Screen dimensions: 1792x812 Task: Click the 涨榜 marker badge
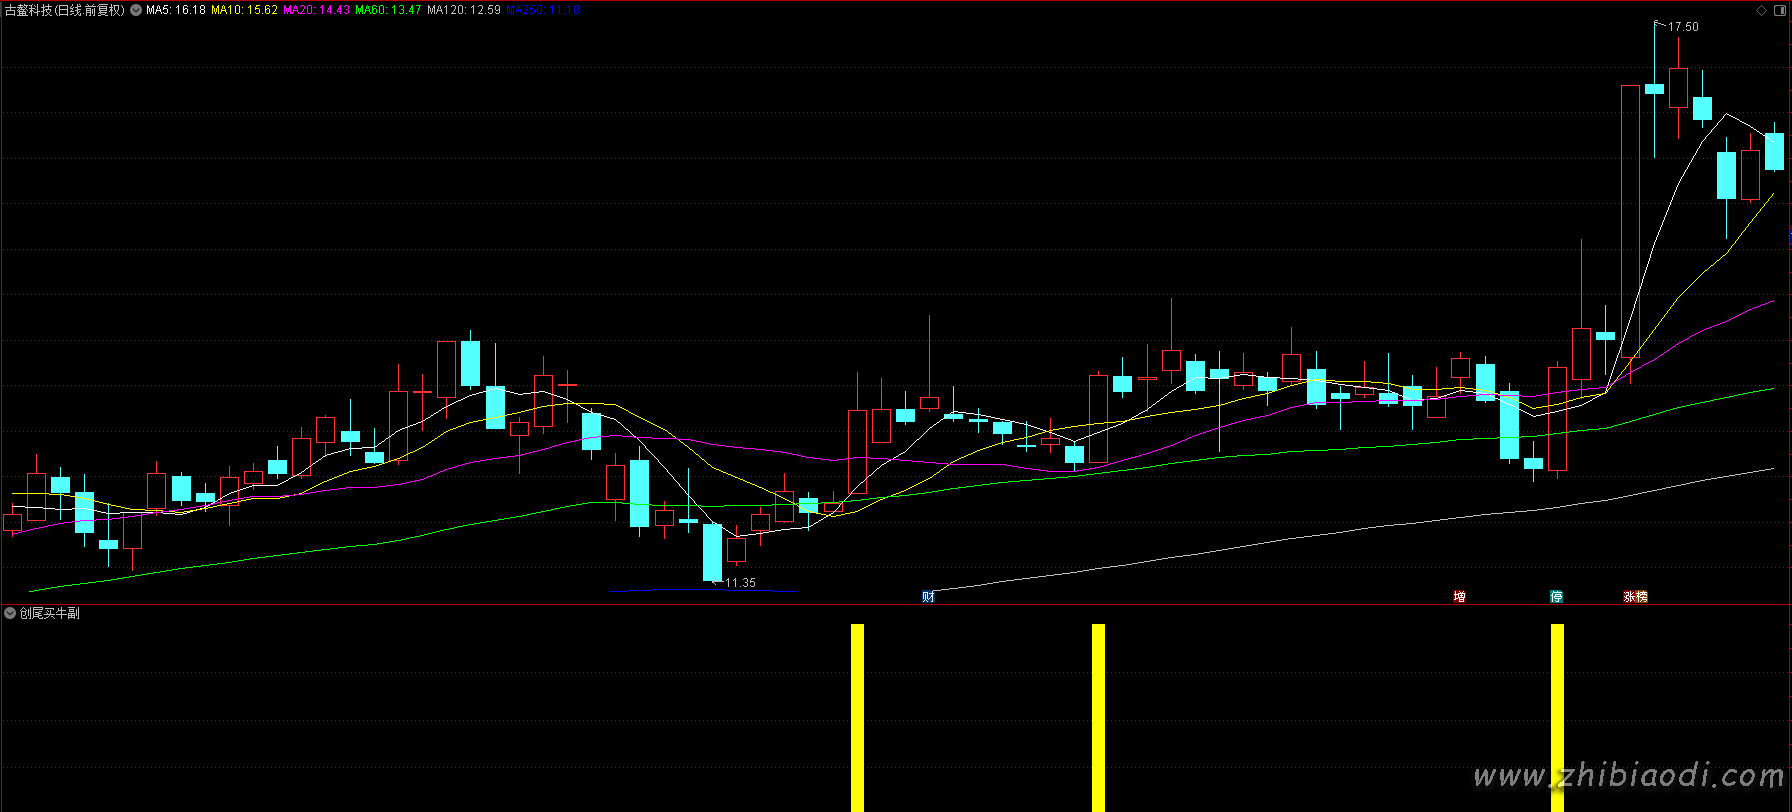[x=1635, y=597]
